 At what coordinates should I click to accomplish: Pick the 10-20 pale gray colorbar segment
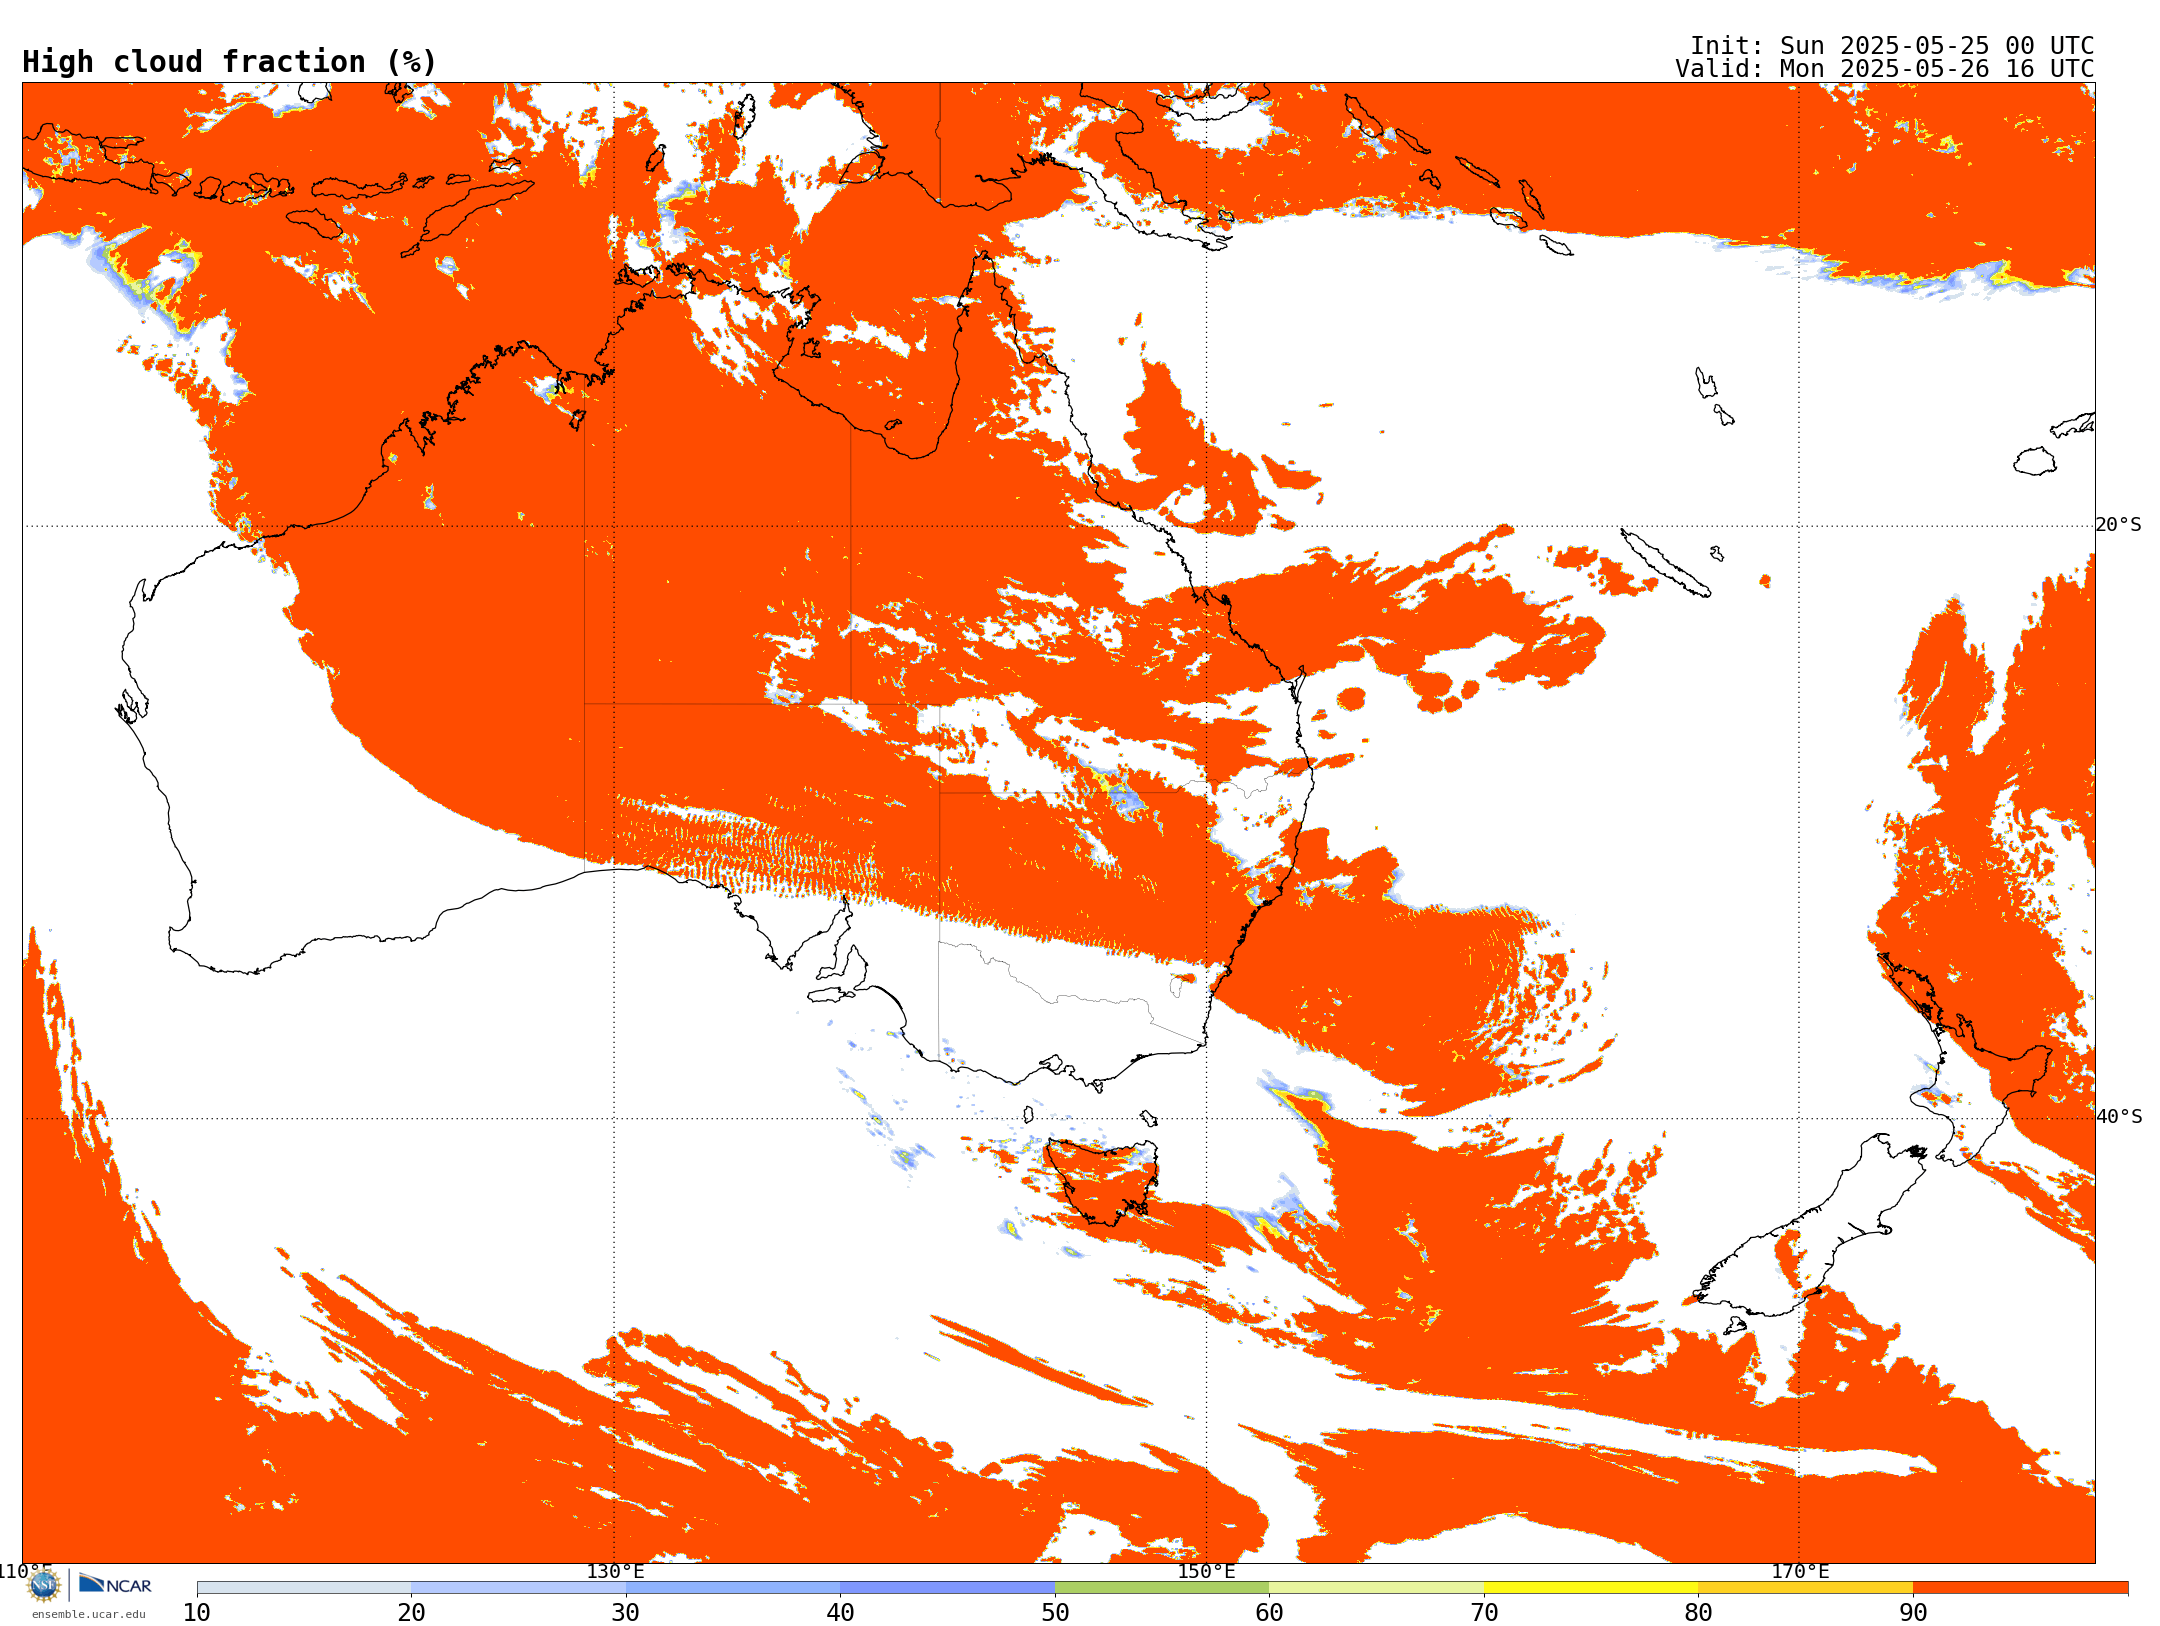click(x=304, y=1588)
